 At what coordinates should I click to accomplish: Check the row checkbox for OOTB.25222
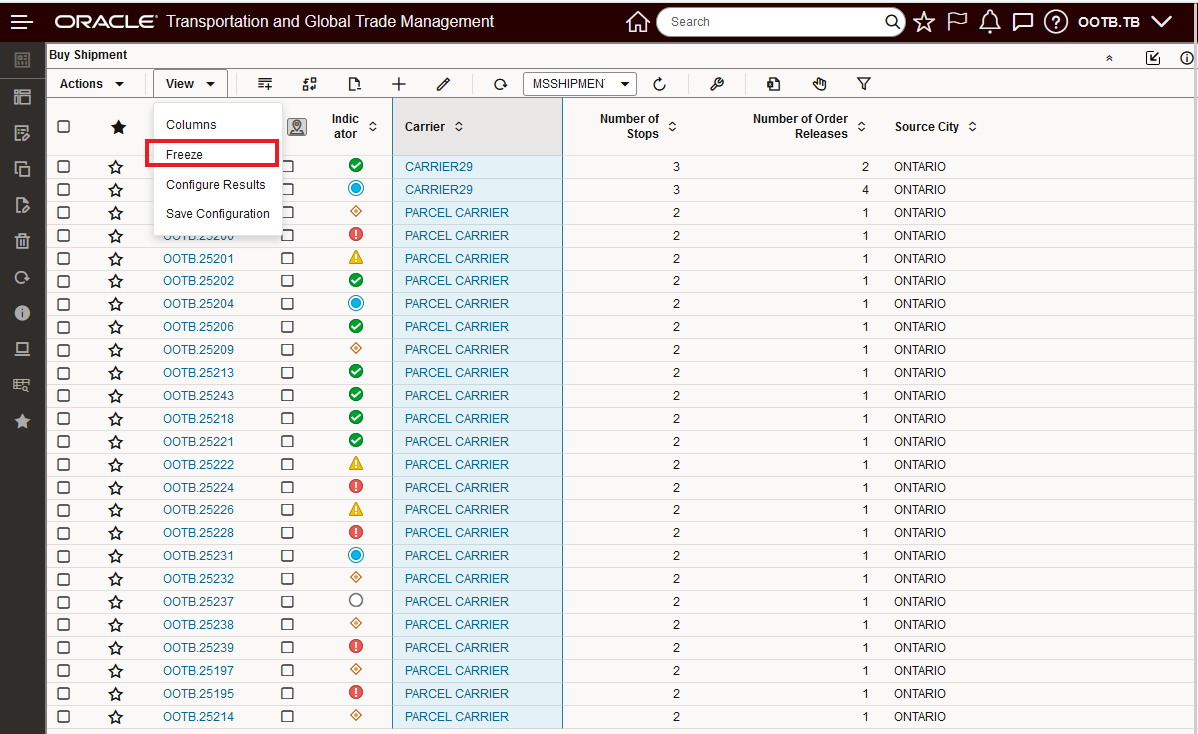(63, 464)
